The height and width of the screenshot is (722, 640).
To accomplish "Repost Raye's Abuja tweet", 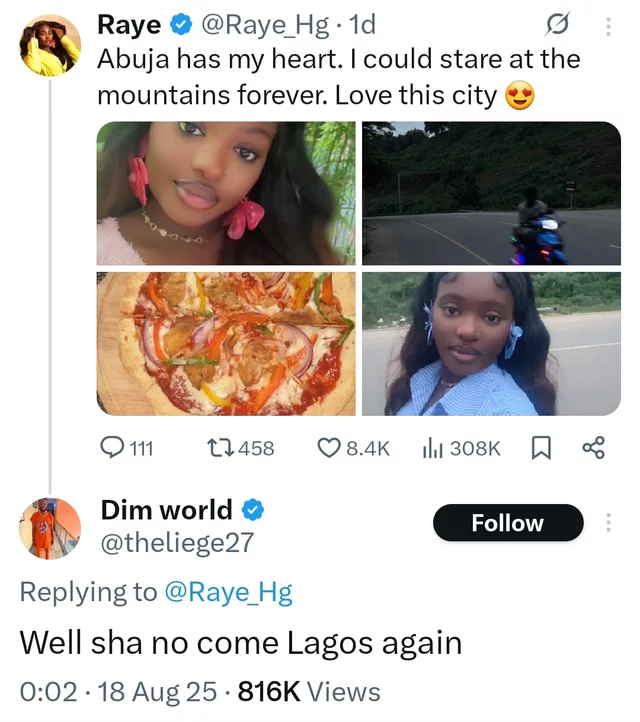I will coord(239,449).
